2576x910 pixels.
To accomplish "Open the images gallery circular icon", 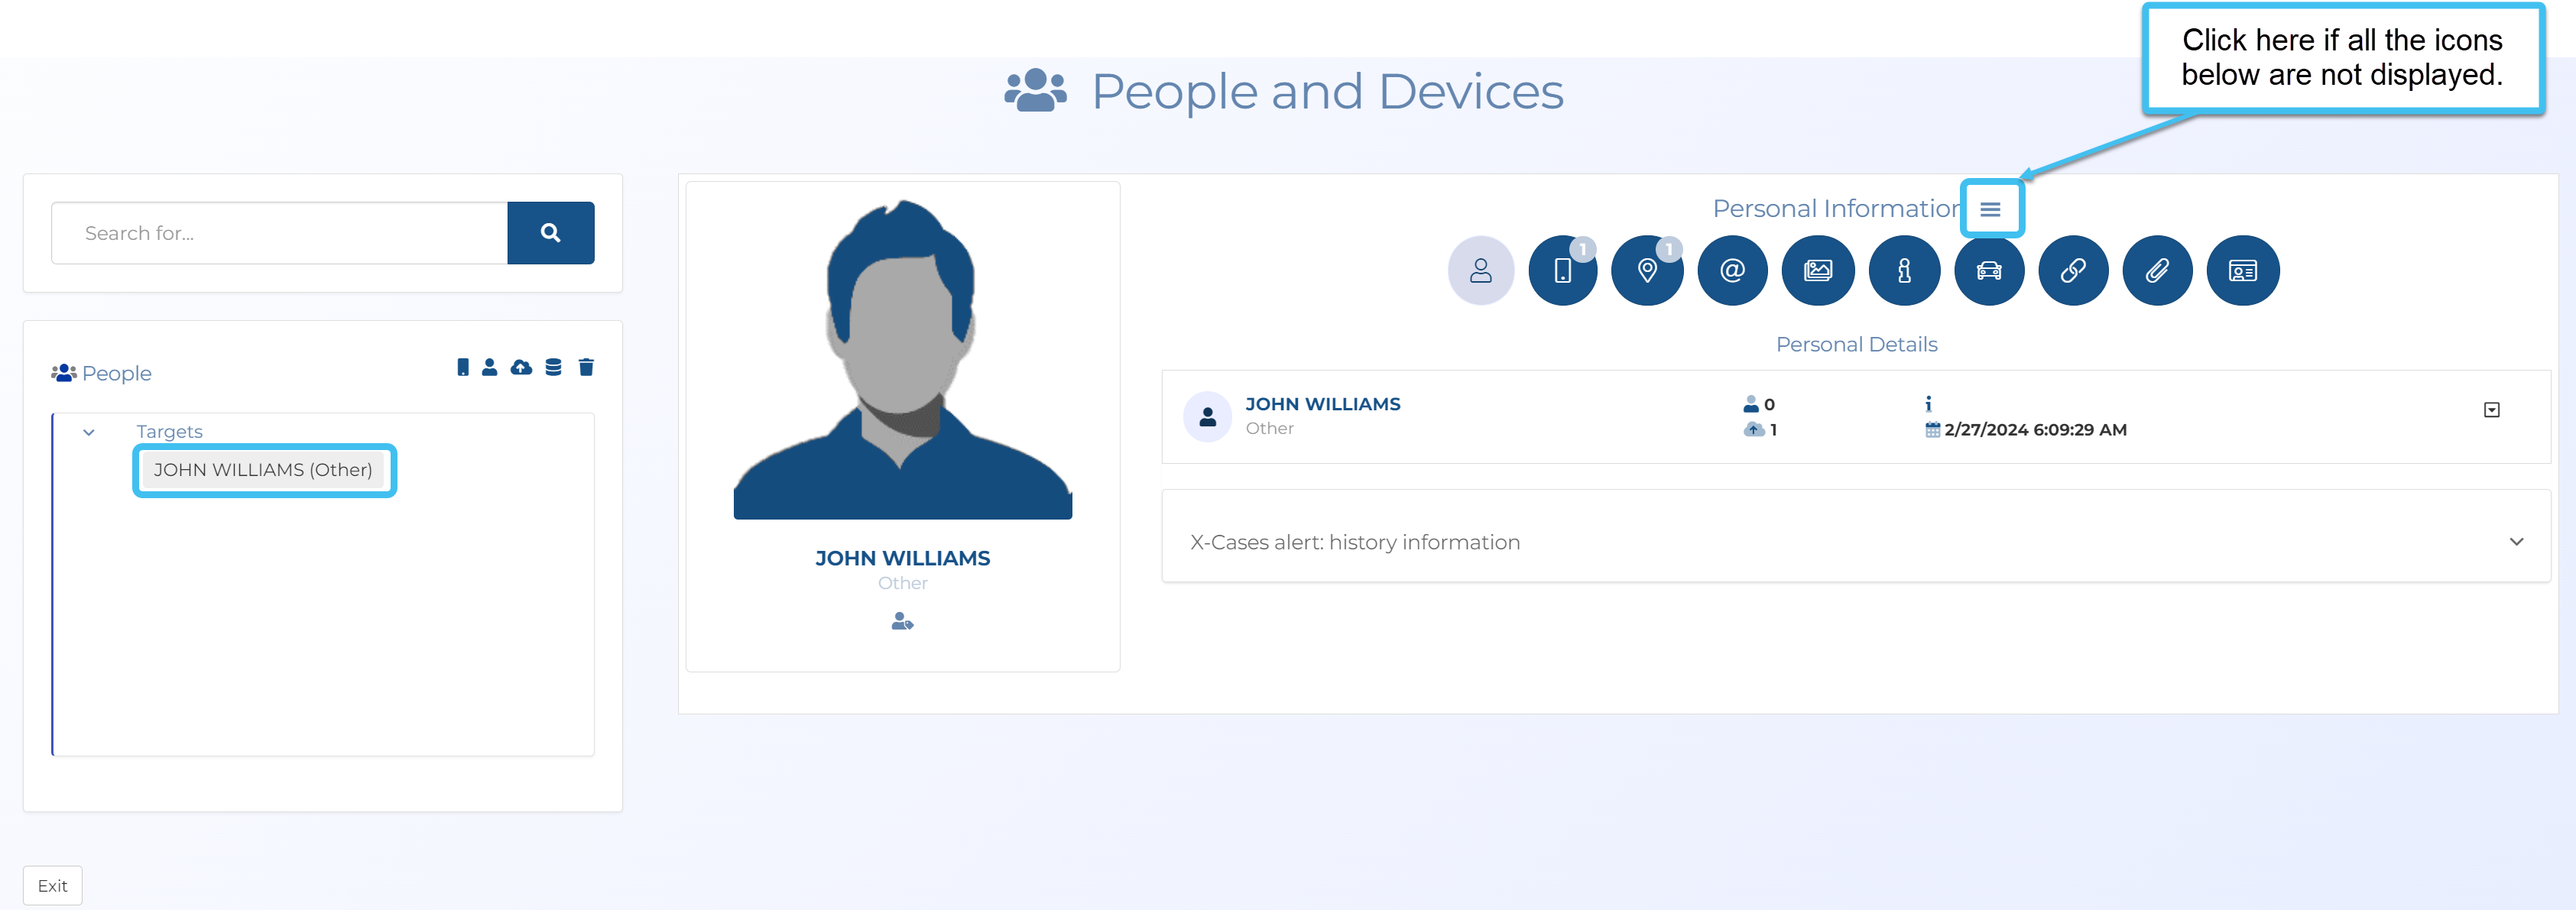I will (1817, 271).
